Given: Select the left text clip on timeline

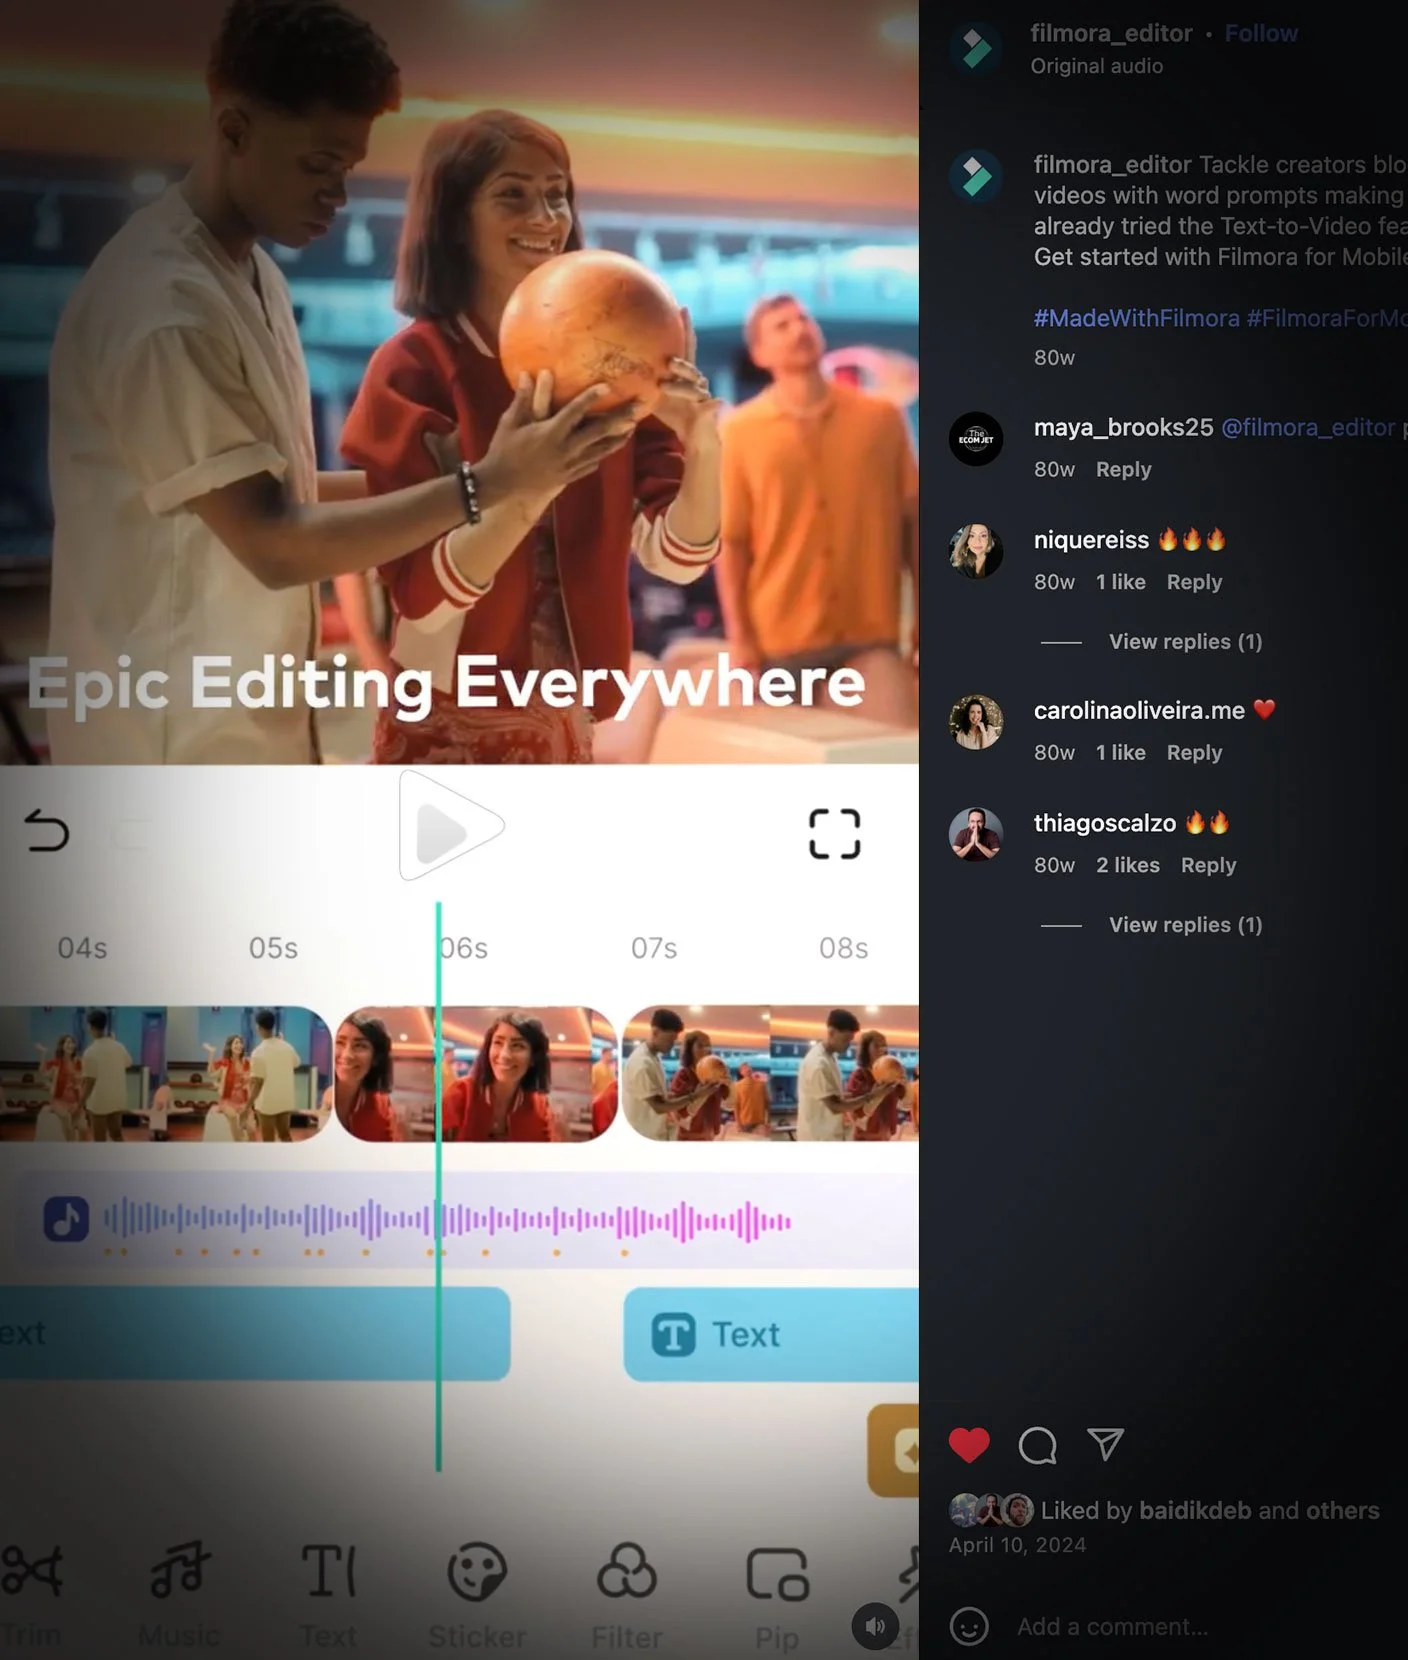Looking at the screenshot, I should 255,1334.
